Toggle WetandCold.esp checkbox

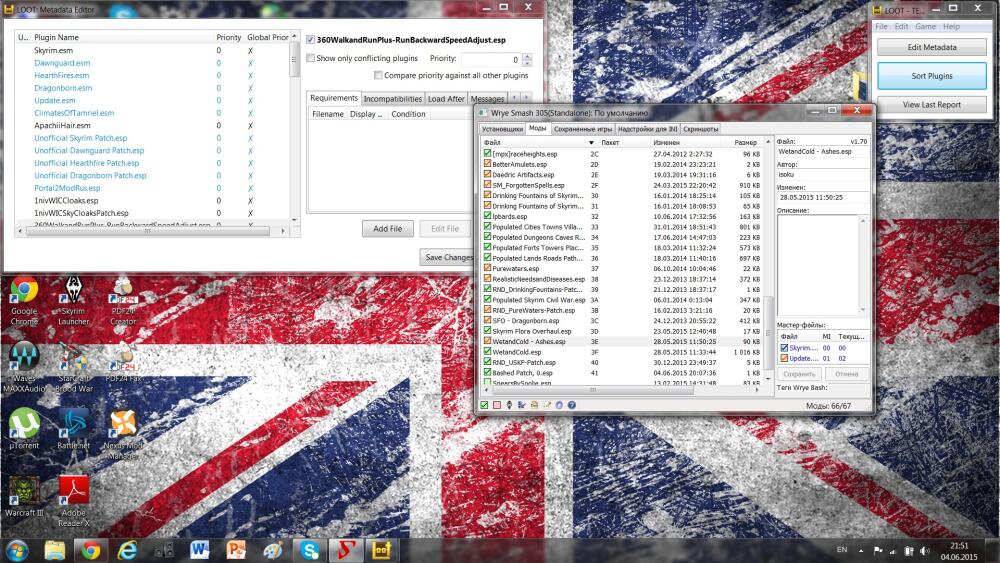tap(487, 351)
